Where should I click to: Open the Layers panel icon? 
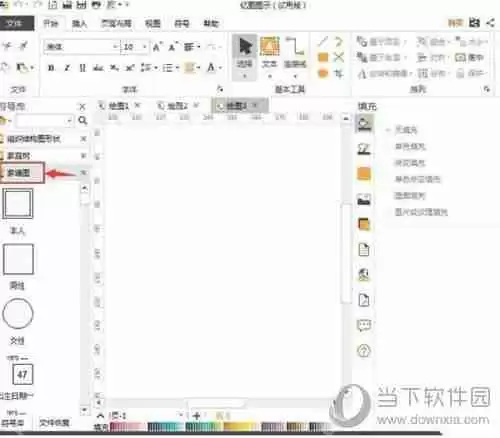point(364,224)
